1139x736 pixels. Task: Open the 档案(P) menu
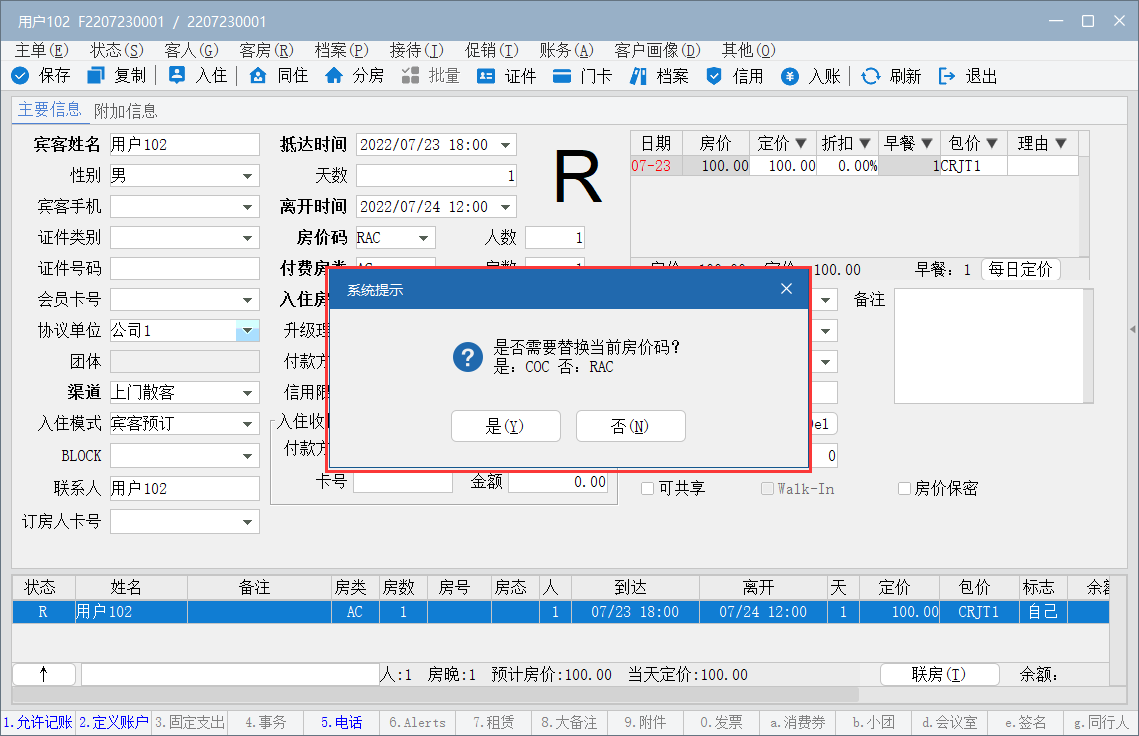341,50
